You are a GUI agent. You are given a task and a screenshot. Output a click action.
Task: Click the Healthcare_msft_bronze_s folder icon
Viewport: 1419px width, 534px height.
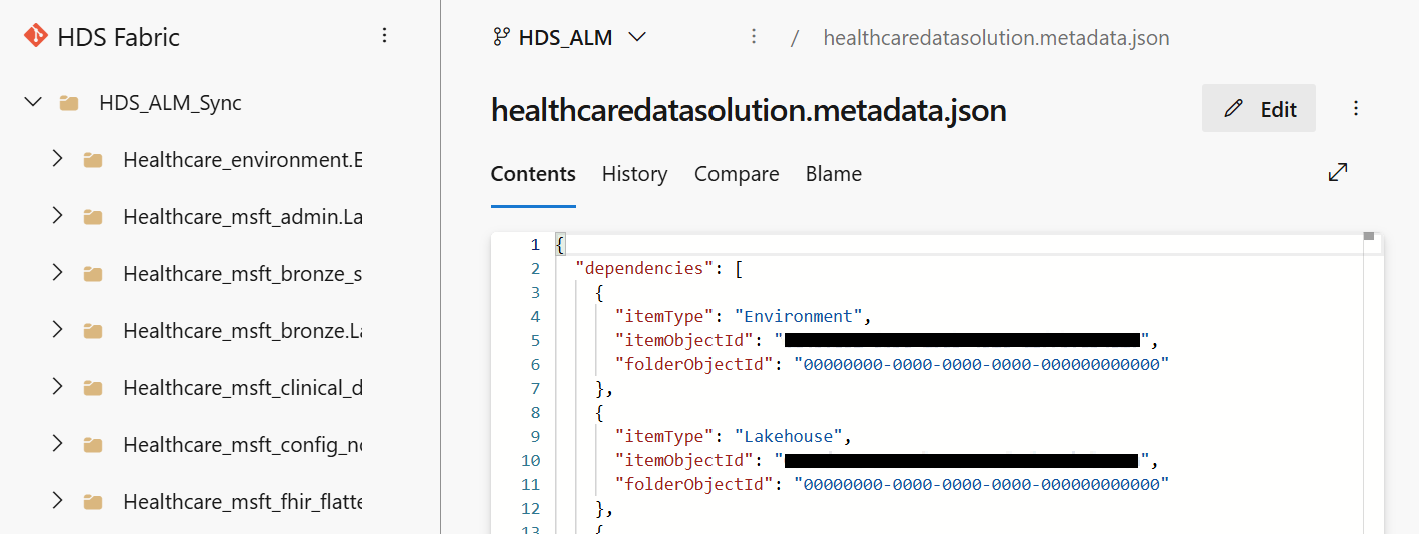[x=93, y=273]
